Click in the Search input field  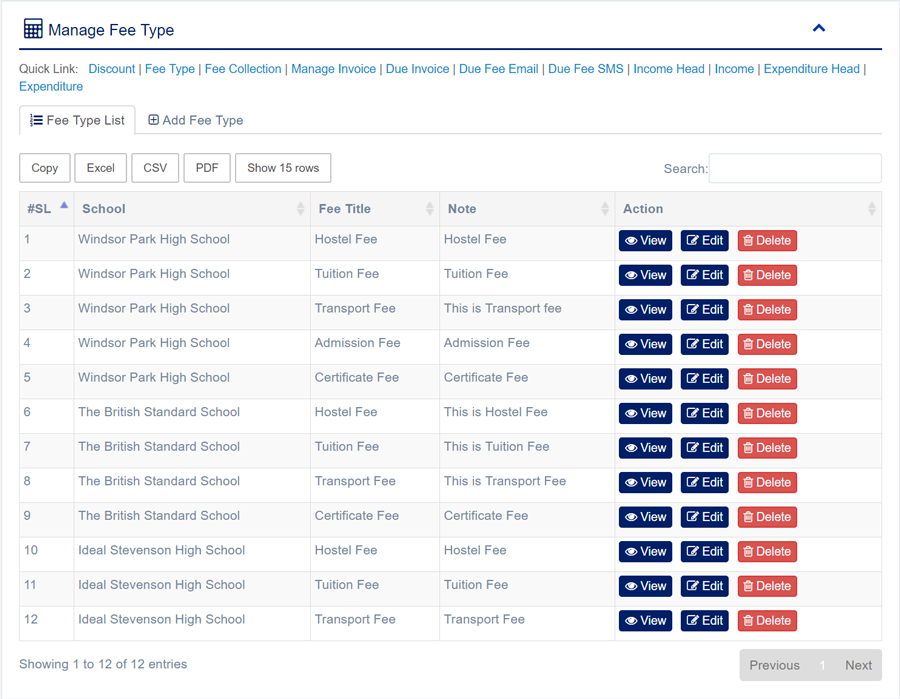tap(795, 168)
